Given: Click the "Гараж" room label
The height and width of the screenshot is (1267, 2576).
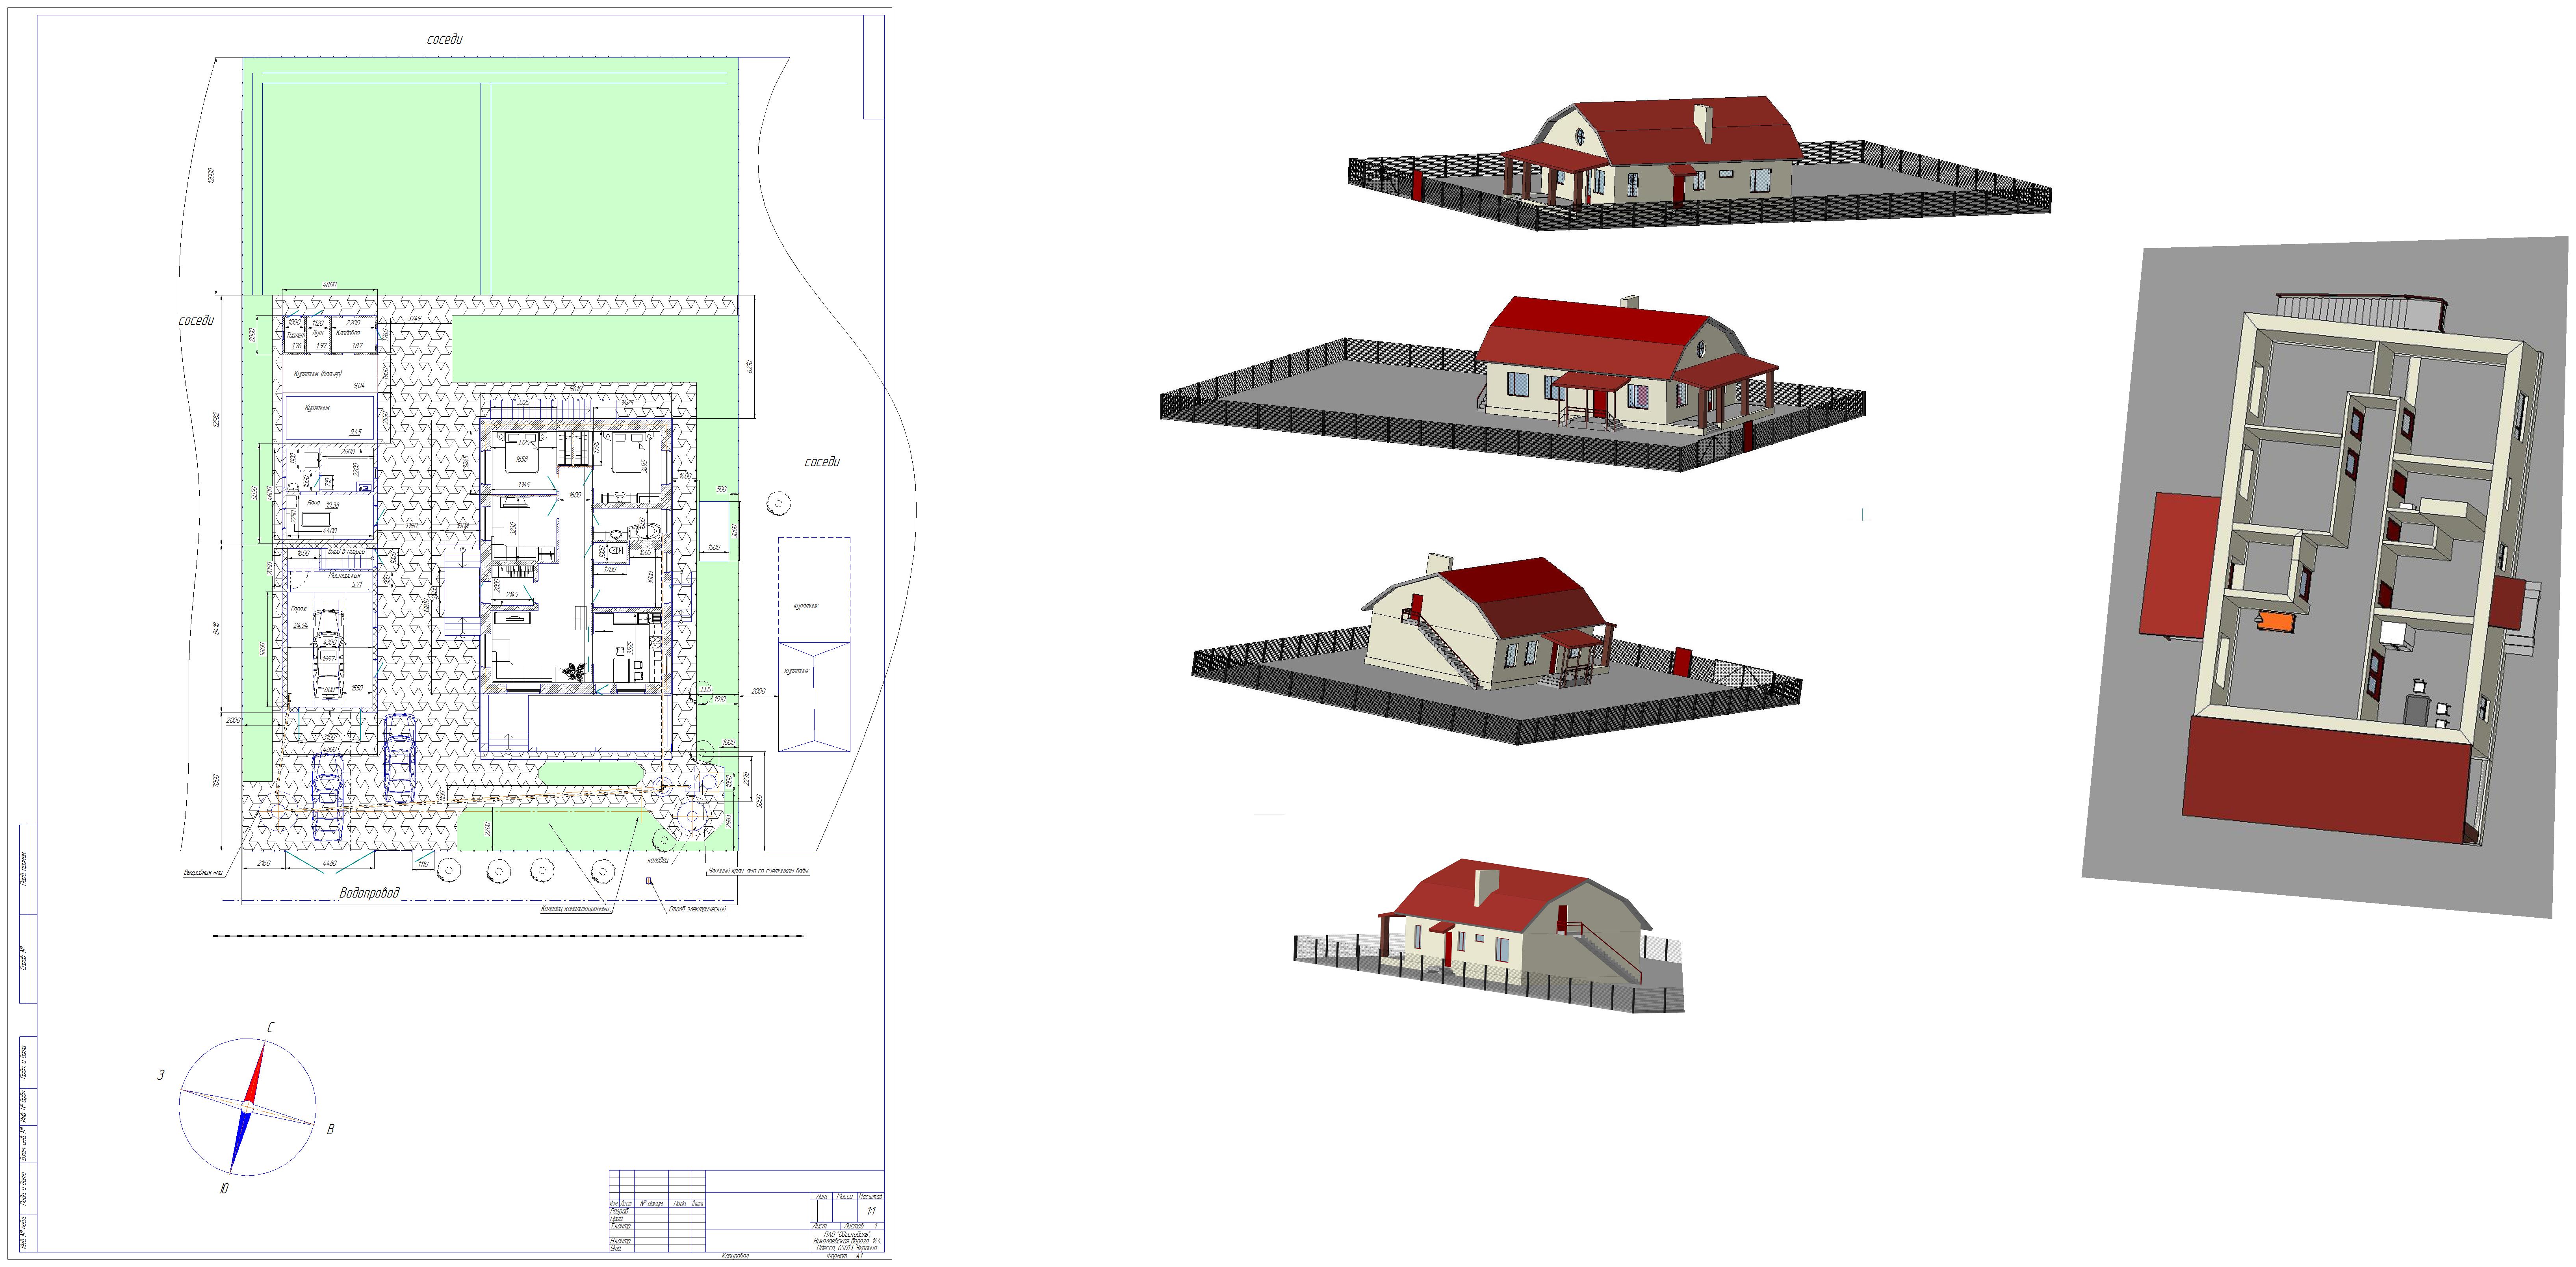Looking at the screenshot, I should pos(299,609).
